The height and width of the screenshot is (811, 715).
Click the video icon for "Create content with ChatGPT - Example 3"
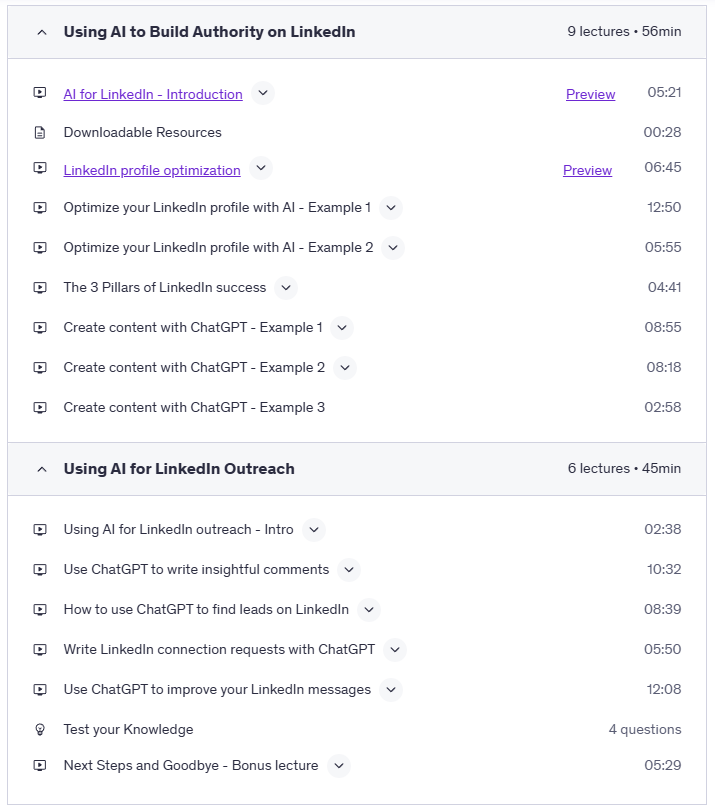click(x=39, y=407)
